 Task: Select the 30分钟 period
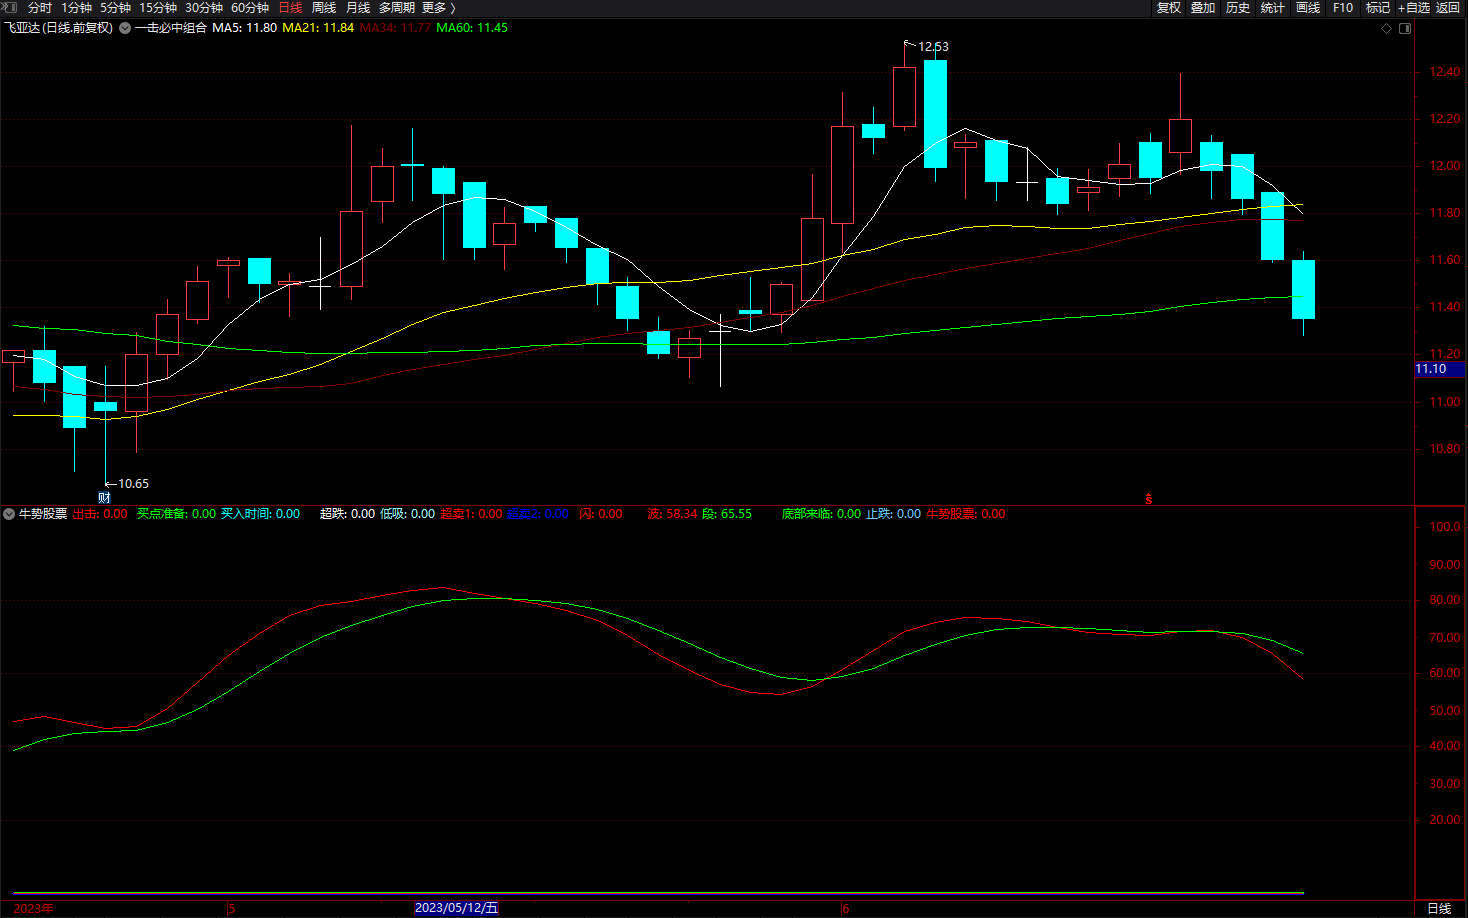(x=204, y=8)
